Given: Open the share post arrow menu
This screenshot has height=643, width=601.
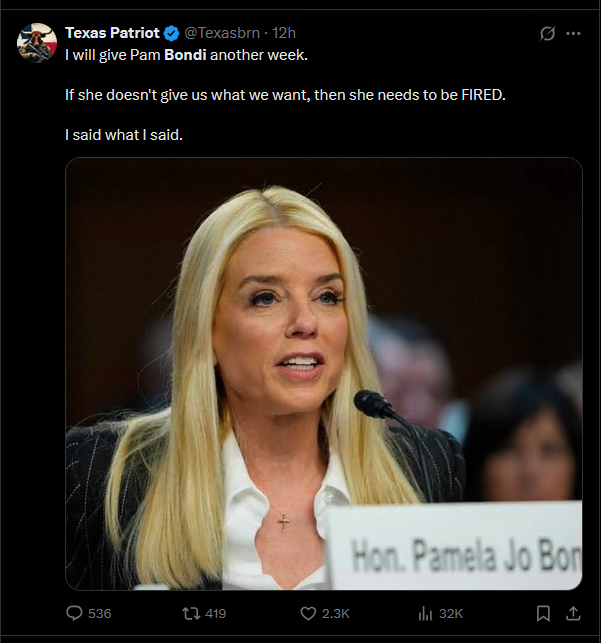Looking at the screenshot, I should click(x=573, y=613).
